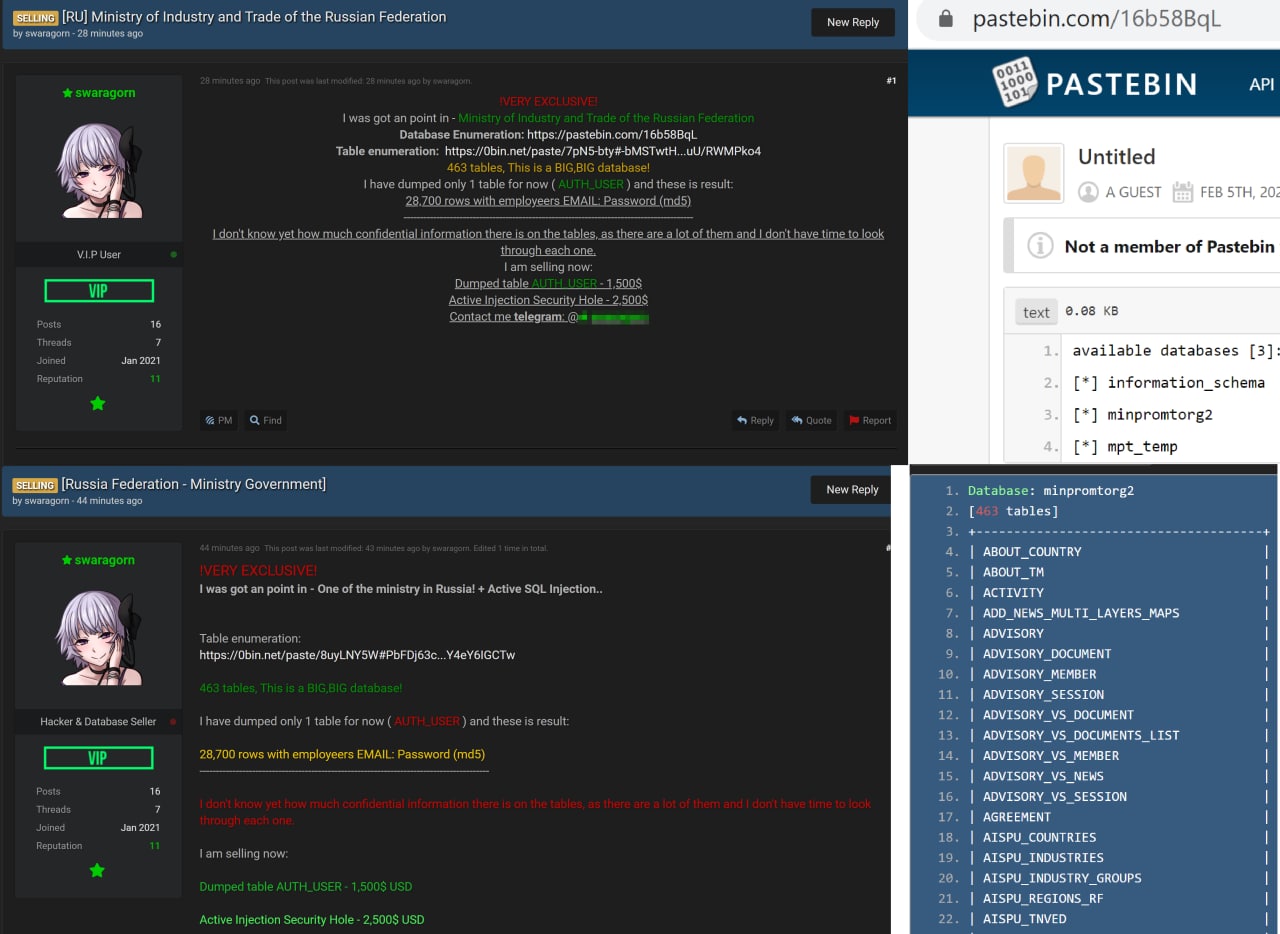Click mpt_temp line in Pastebin paste
This screenshot has width=1280, height=934.
[1125, 446]
